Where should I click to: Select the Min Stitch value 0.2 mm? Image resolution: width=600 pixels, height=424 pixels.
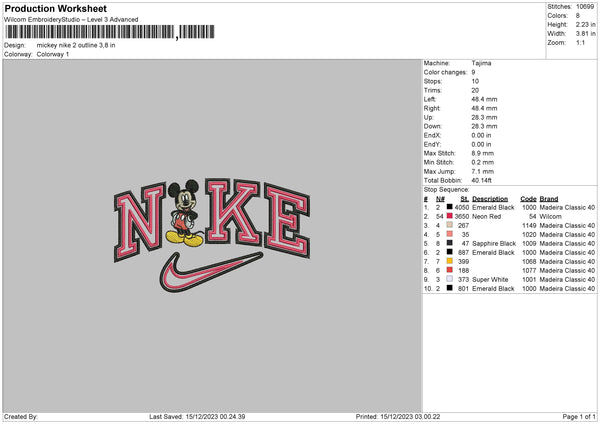(x=483, y=163)
